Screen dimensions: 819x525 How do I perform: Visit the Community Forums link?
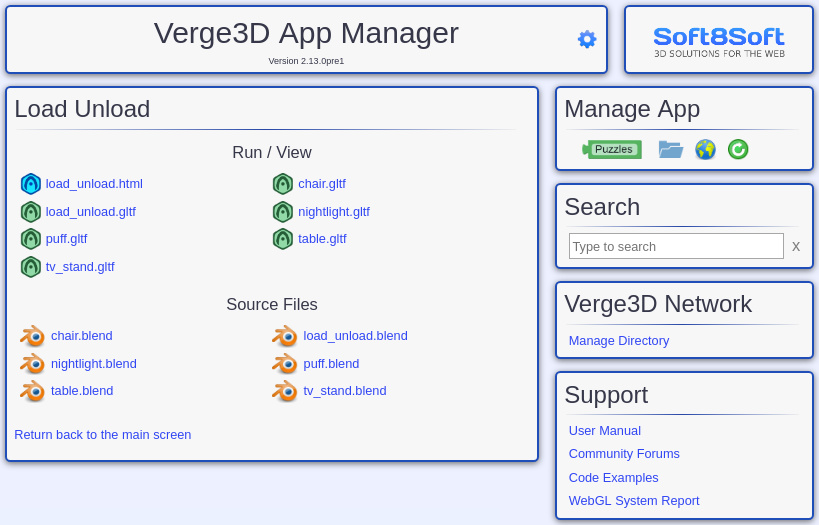pos(624,453)
